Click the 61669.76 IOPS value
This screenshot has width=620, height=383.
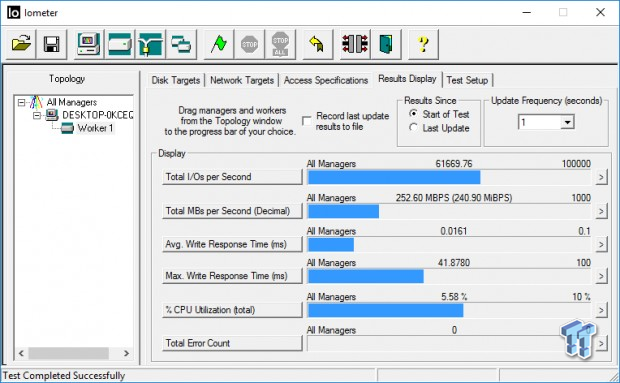454,164
